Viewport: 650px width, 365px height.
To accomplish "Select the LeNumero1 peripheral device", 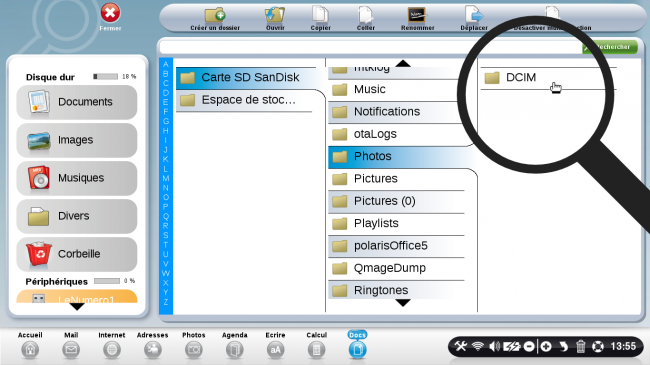I will [x=77, y=297].
